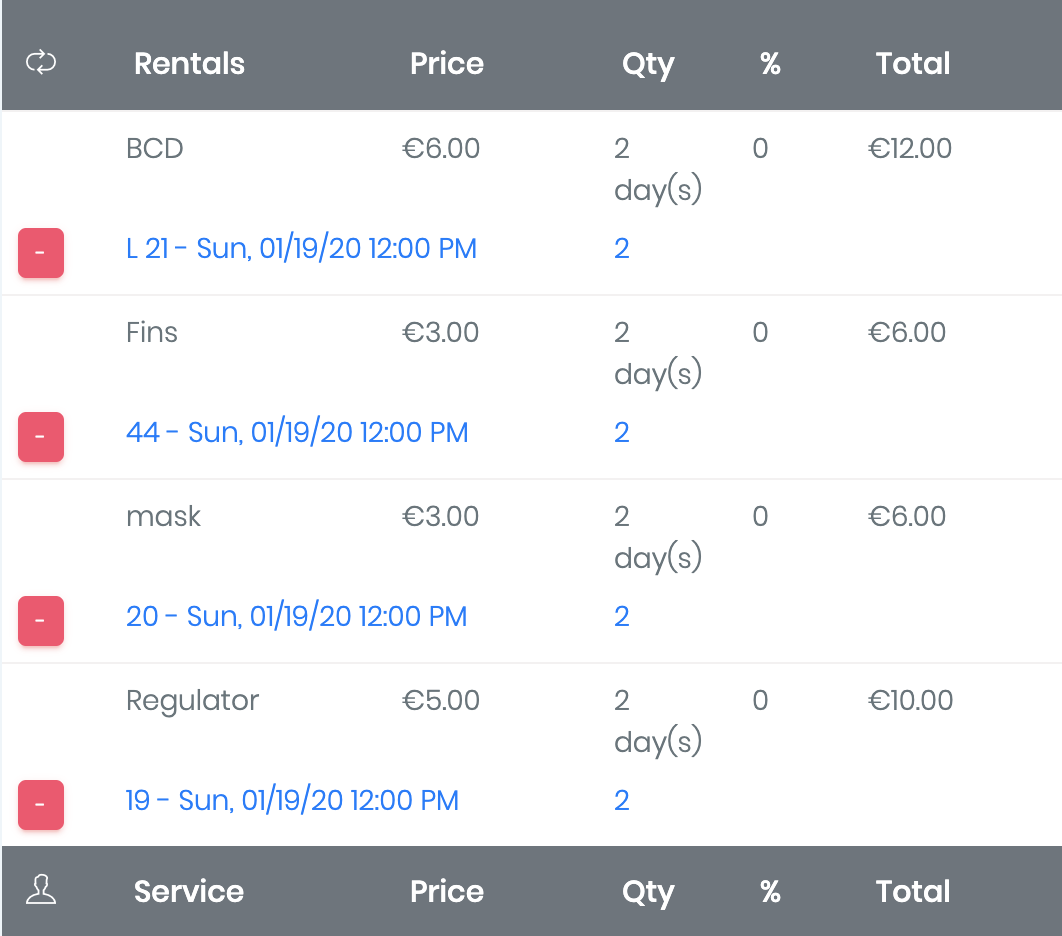The height and width of the screenshot is (936, 1062).
Task: Open the L 21 BCD rental date link
Action: (x=301, y=248)
